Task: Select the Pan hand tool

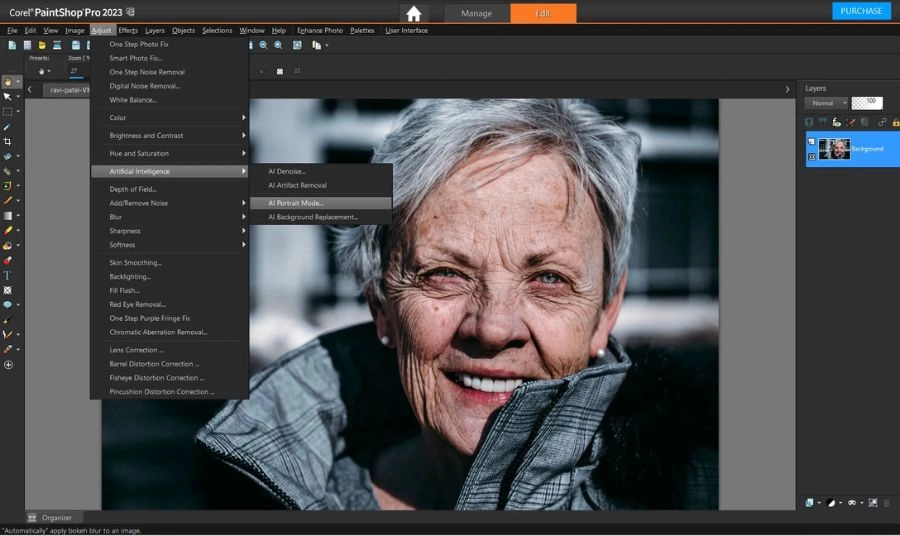Action: tap(7, 82)
